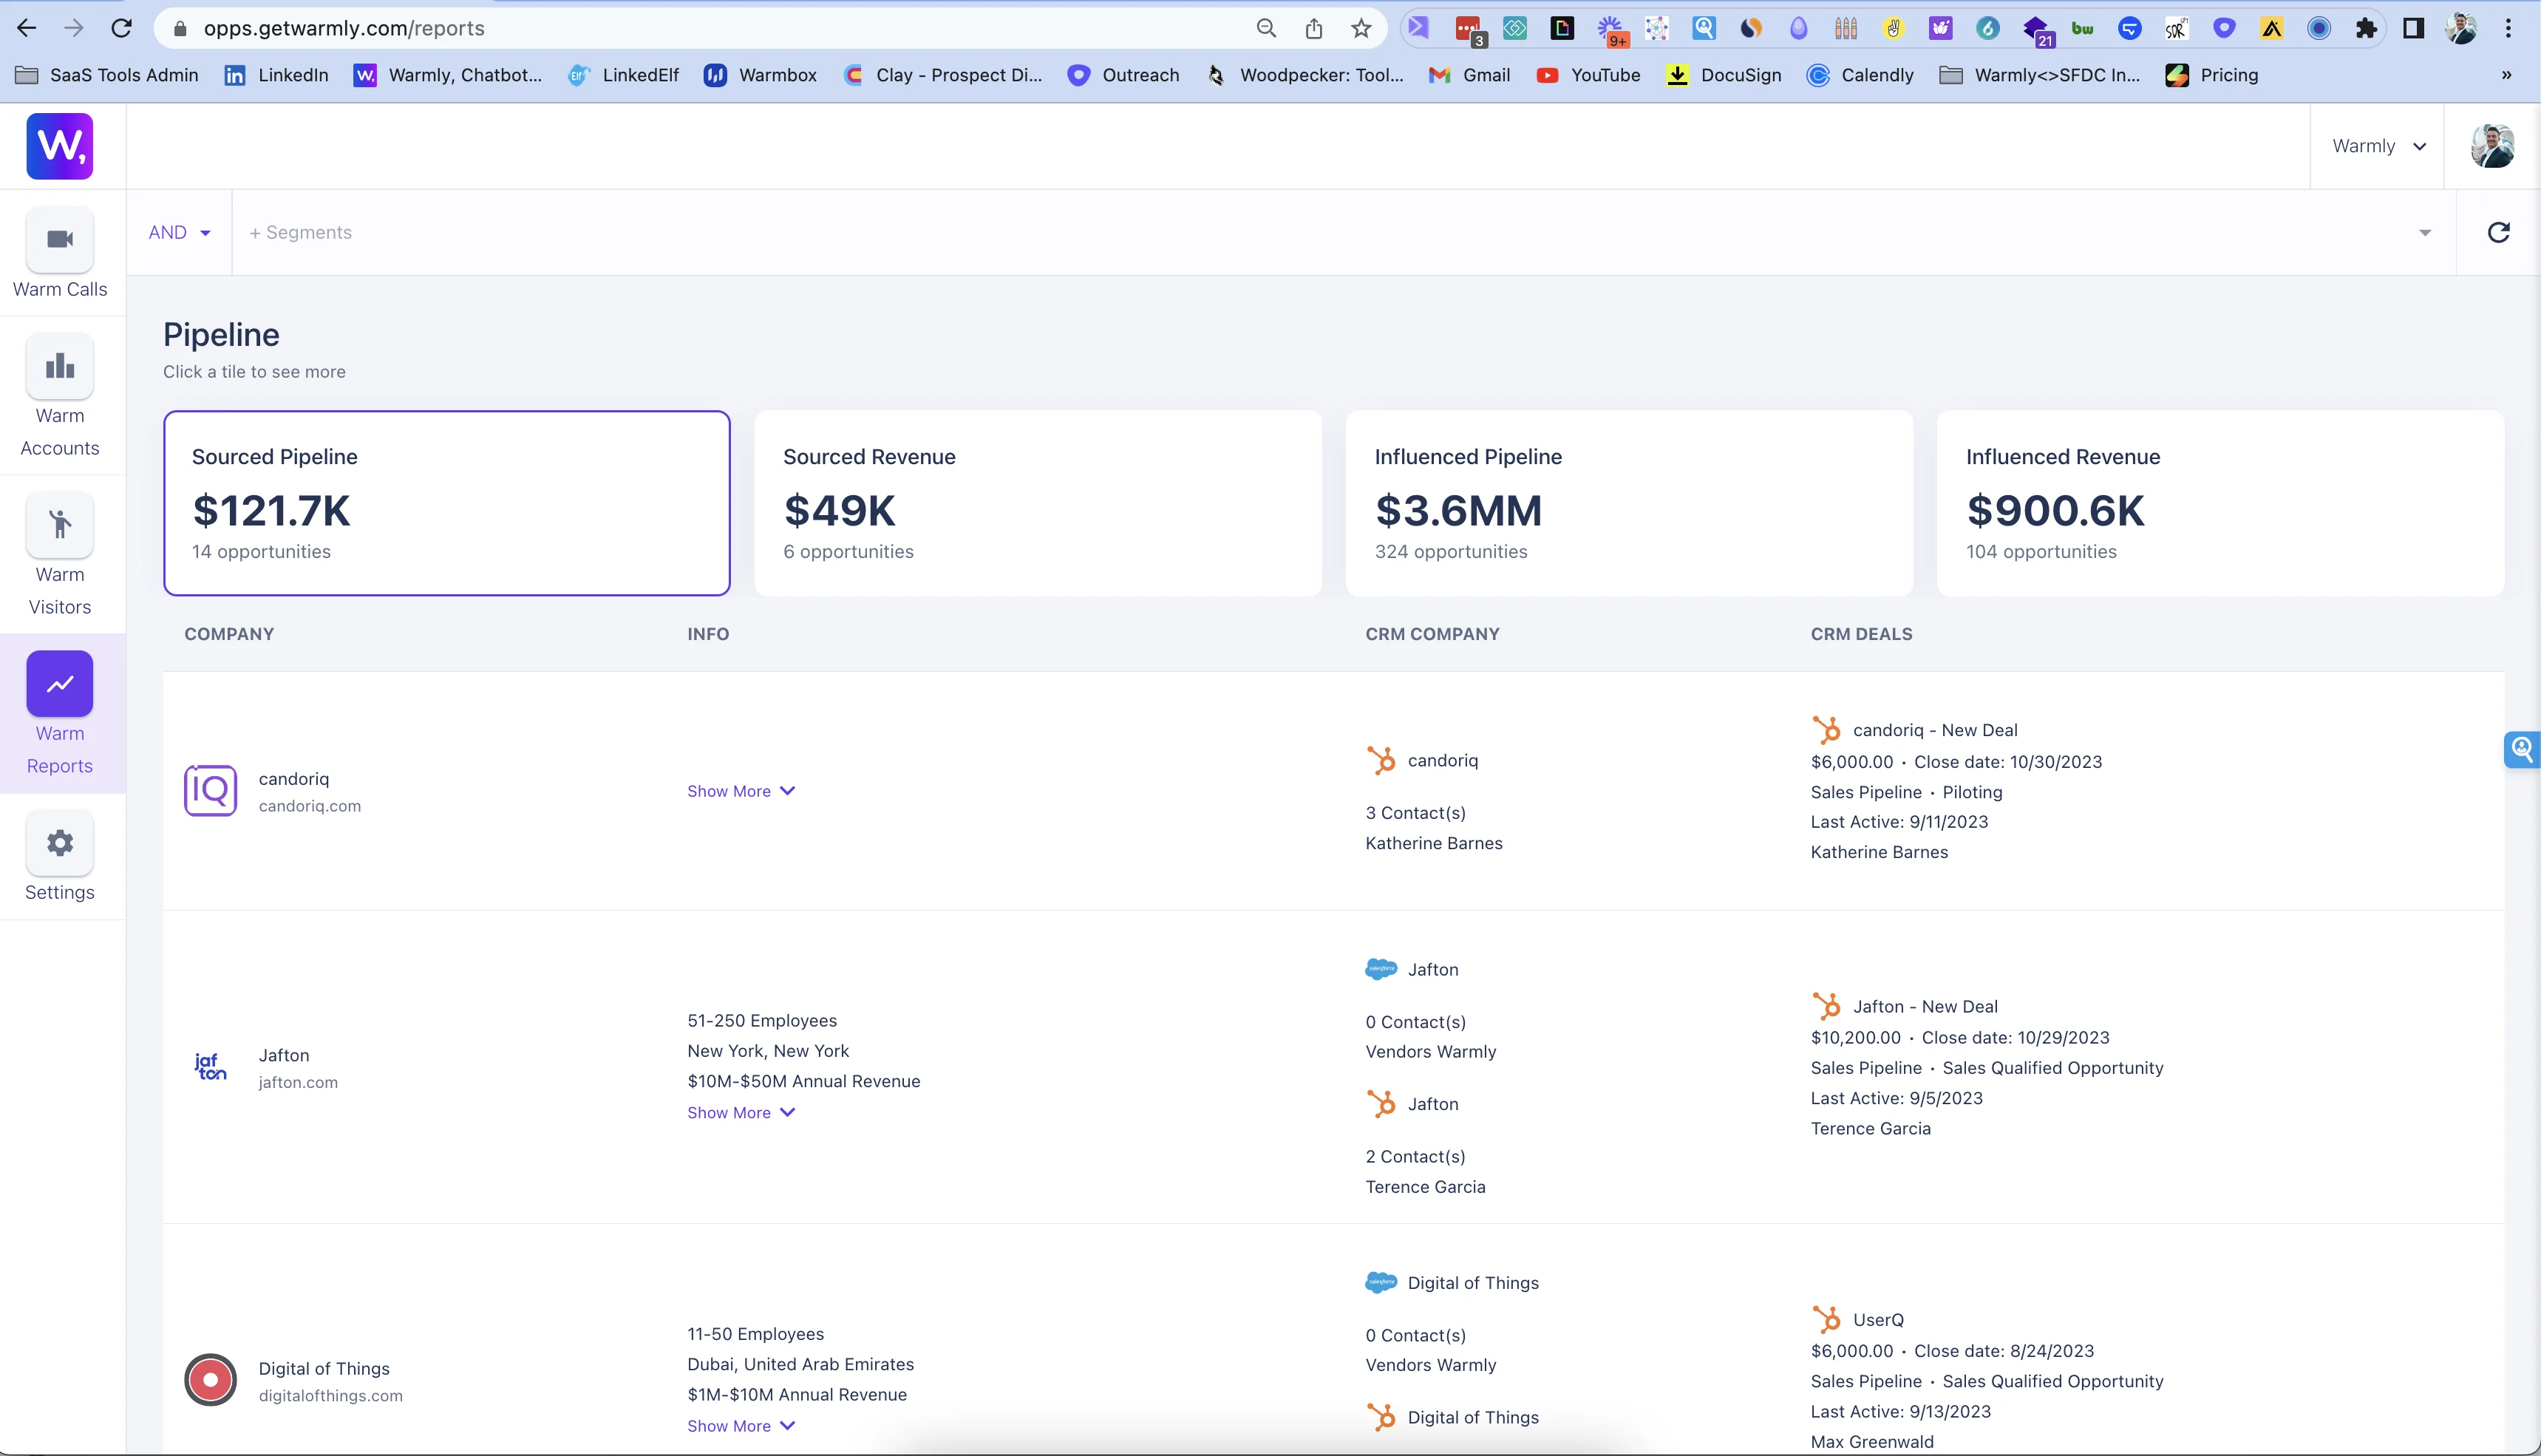Screen dimensions: 2541x1456
Task: Click CRM DEALS column header
Action: point(1861,634)
